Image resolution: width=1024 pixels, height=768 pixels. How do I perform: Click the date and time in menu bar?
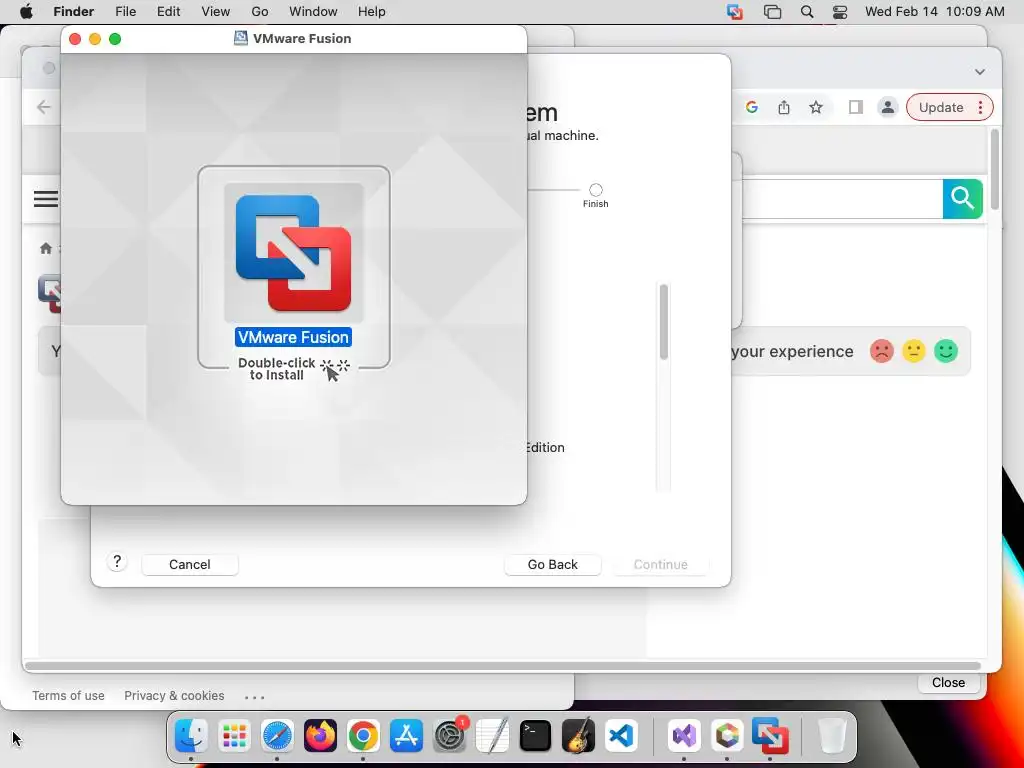(935, 12)
